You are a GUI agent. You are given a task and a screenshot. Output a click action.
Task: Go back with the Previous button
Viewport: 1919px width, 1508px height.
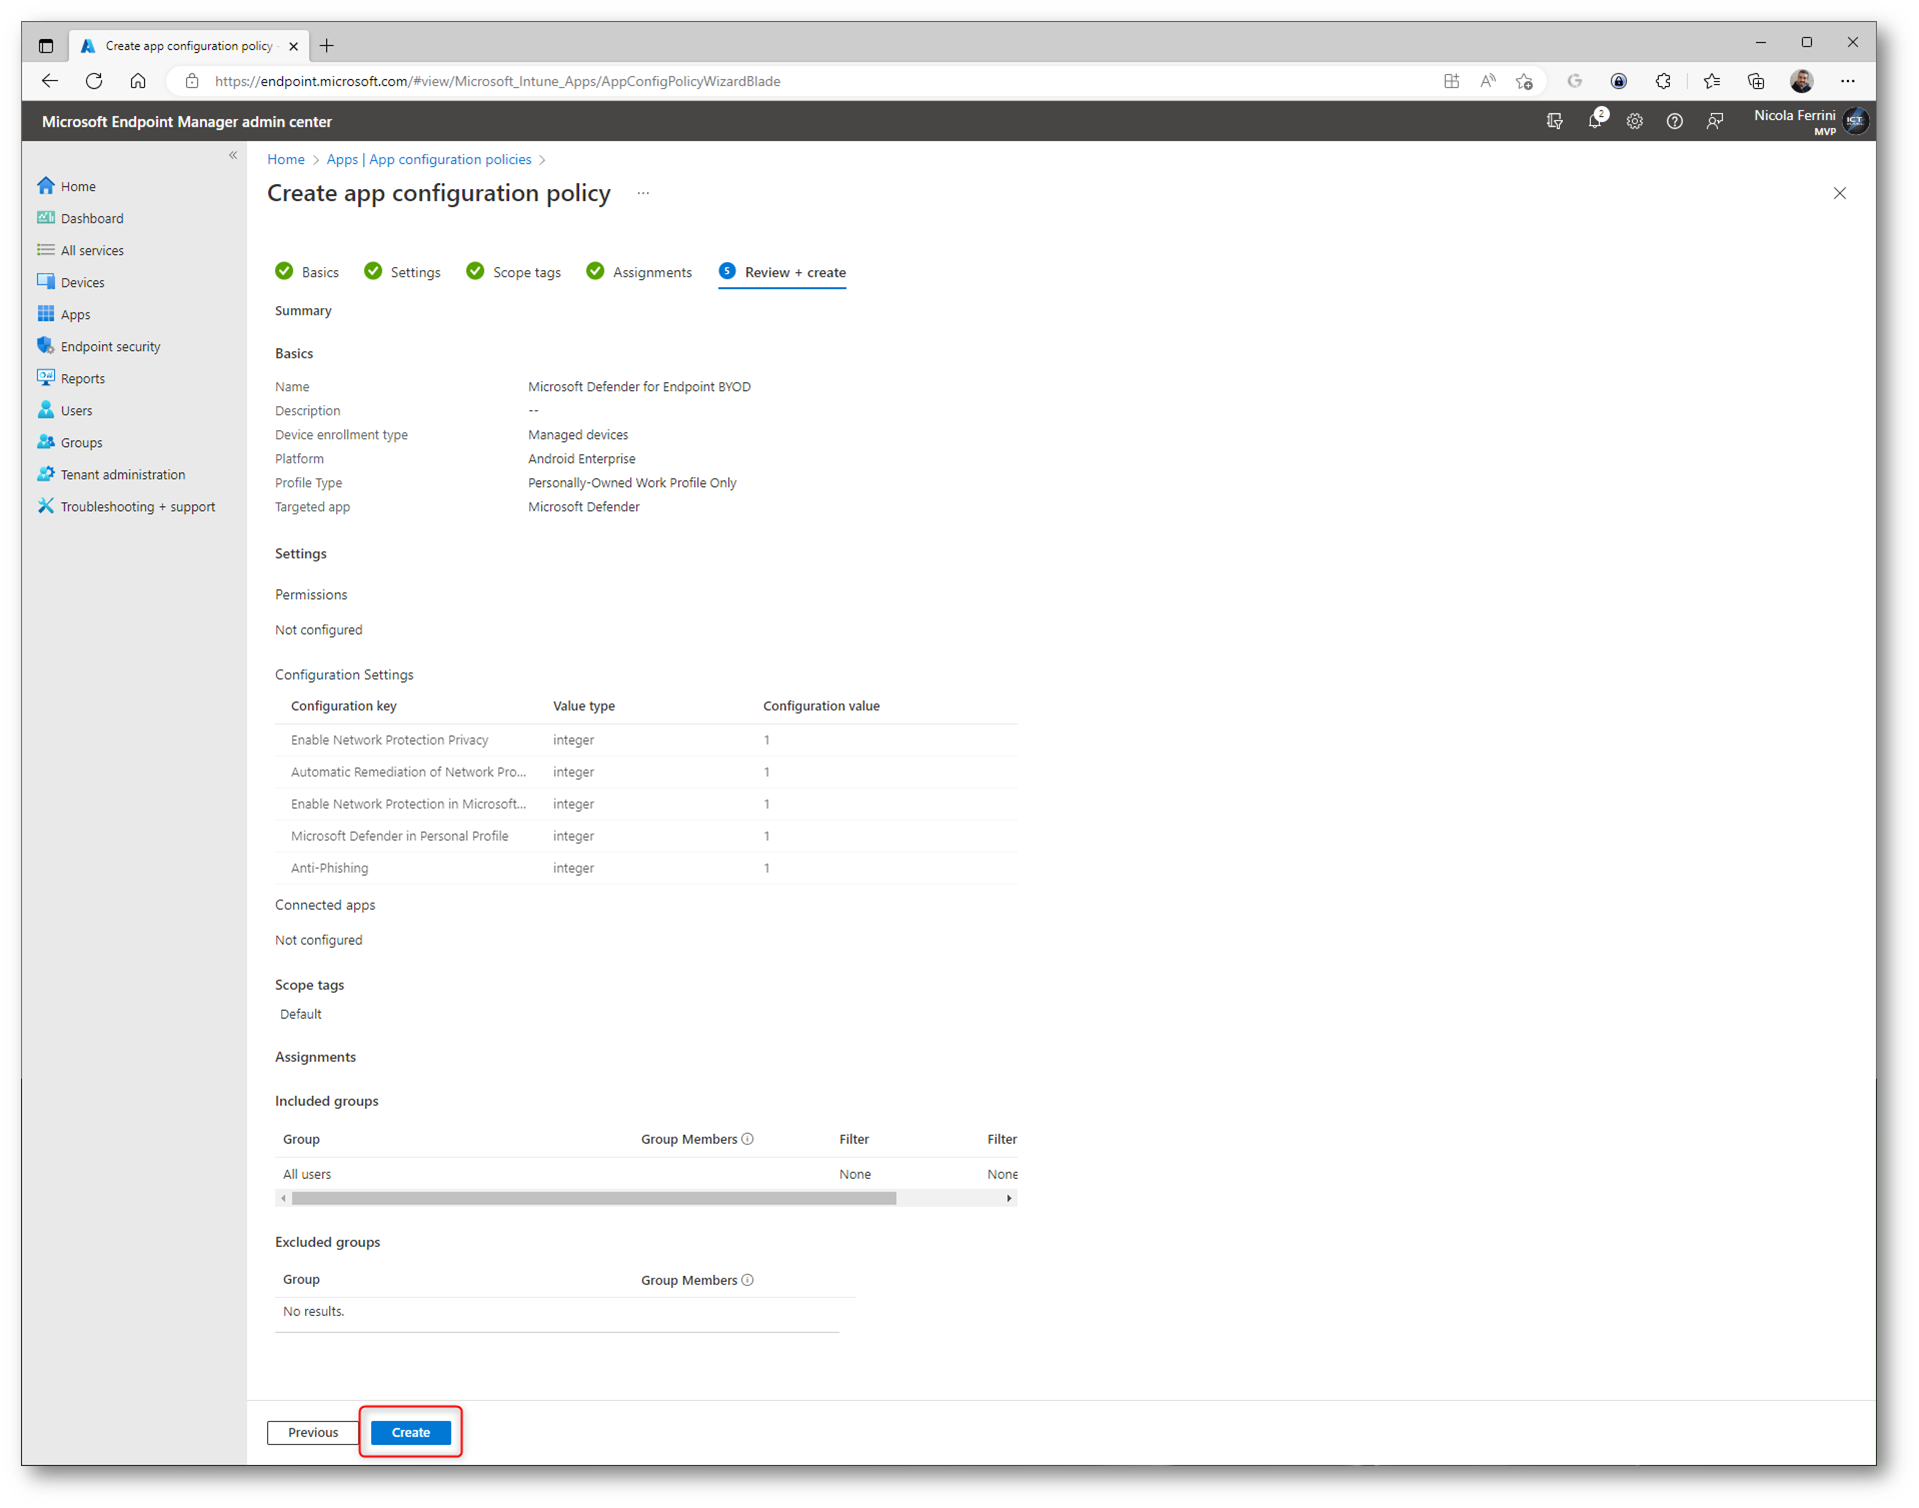click(x=313, y=1432)
